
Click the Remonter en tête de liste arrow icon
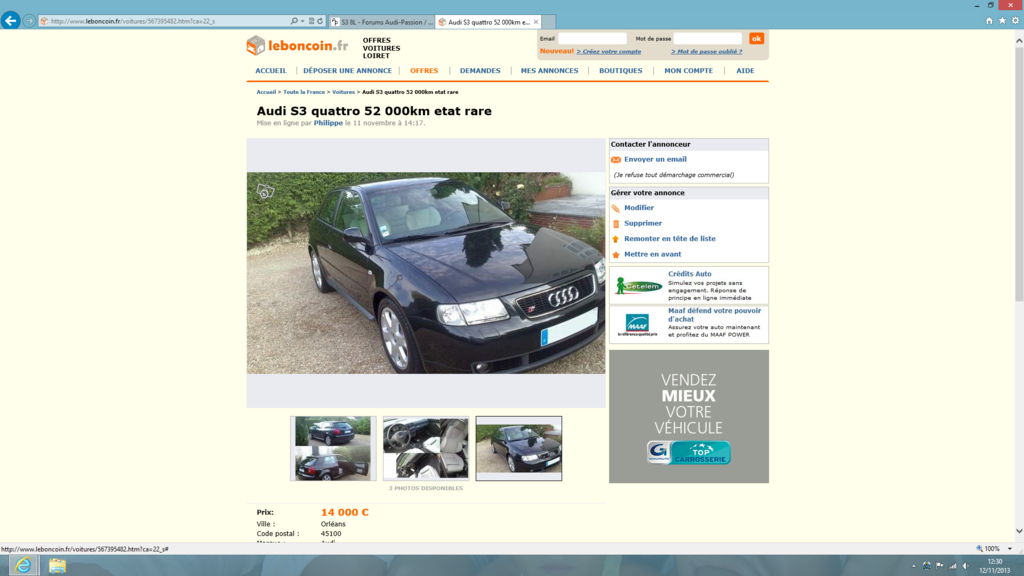pyautogui.click(x=615, y=239)
